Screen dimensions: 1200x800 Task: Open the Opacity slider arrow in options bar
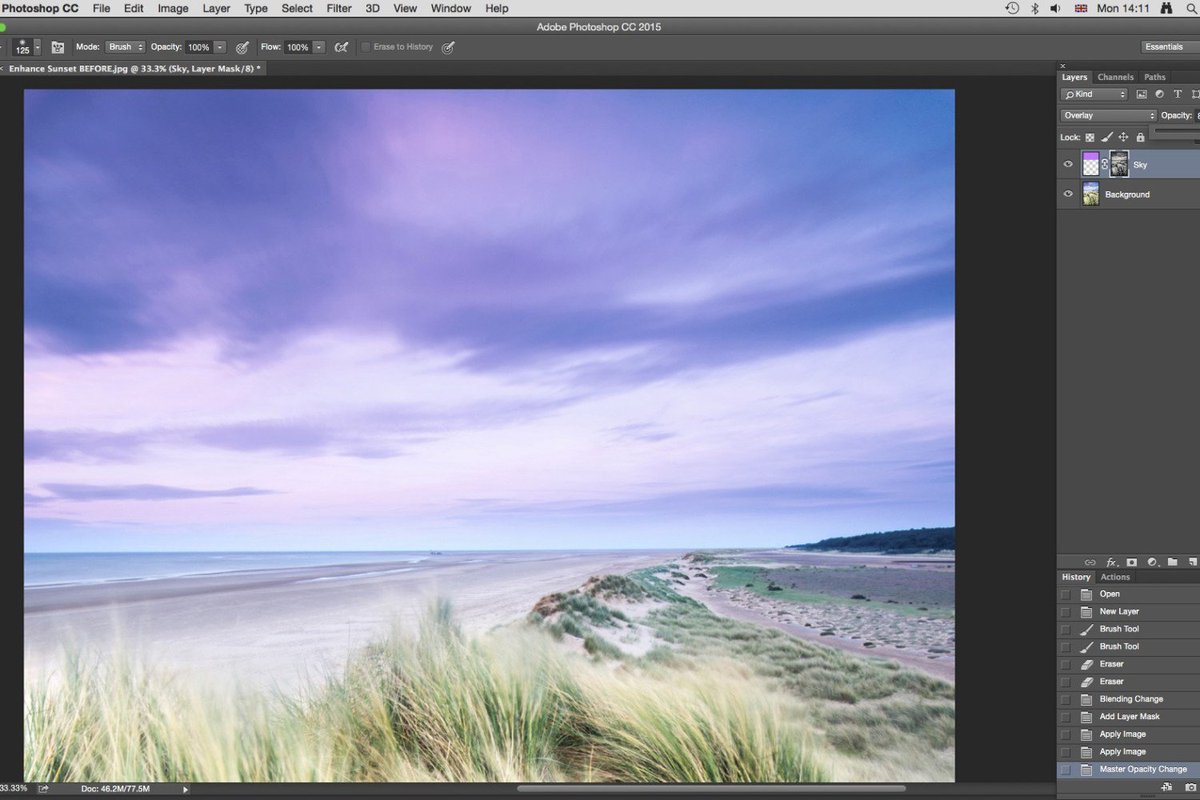220,47
